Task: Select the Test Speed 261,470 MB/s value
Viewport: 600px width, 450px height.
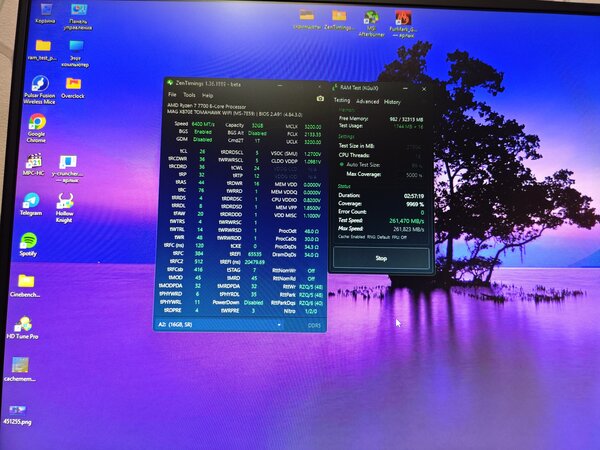Action: tap(406, 221)
